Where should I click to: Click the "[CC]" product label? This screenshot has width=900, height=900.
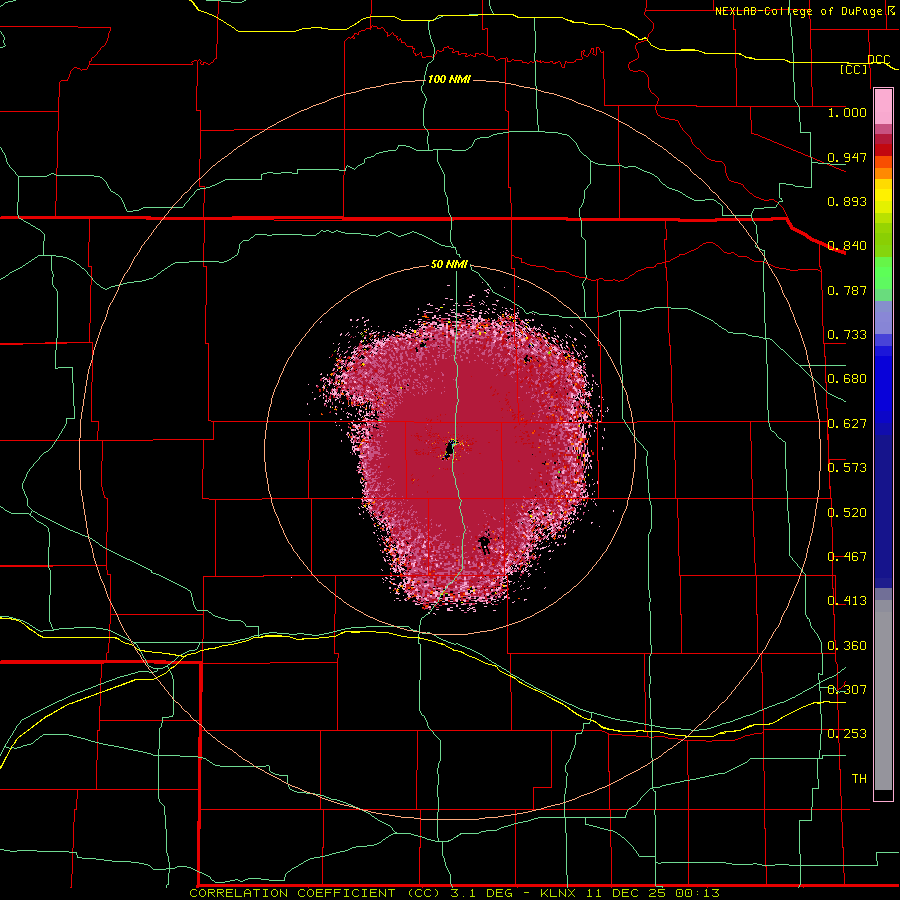click(x=854, y=69)
